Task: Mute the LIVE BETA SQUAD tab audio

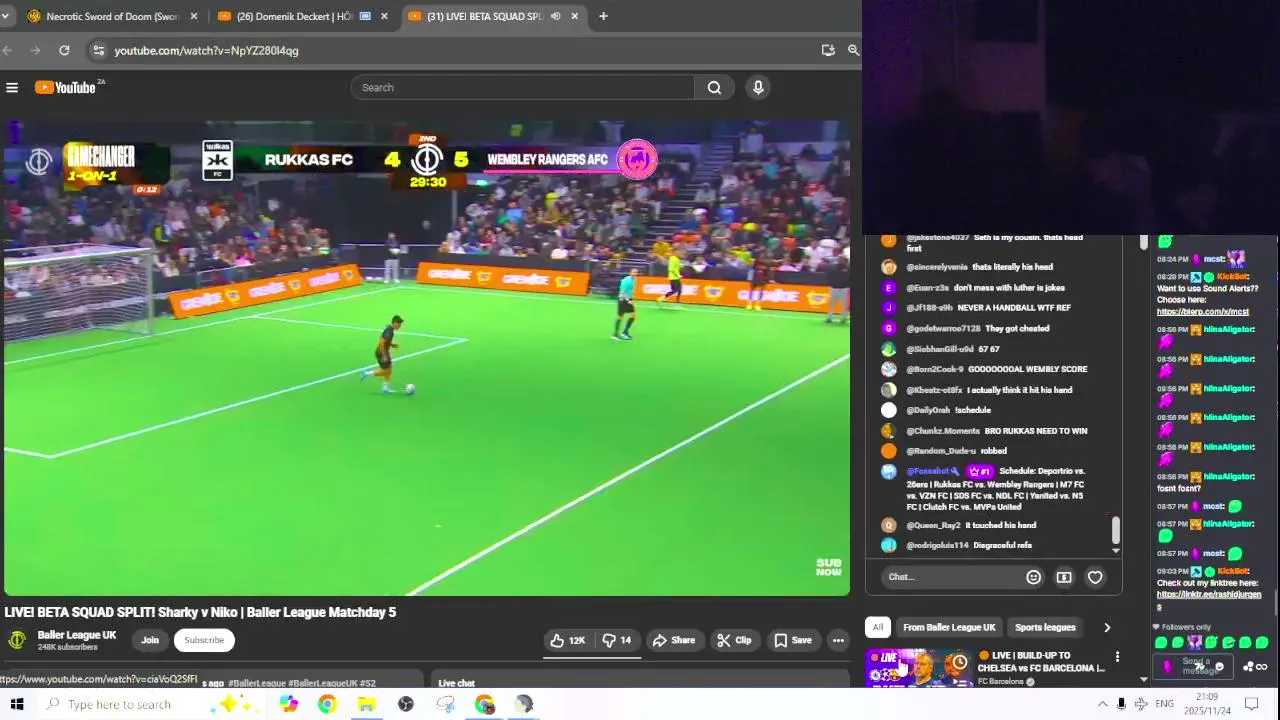Action: 555,16
